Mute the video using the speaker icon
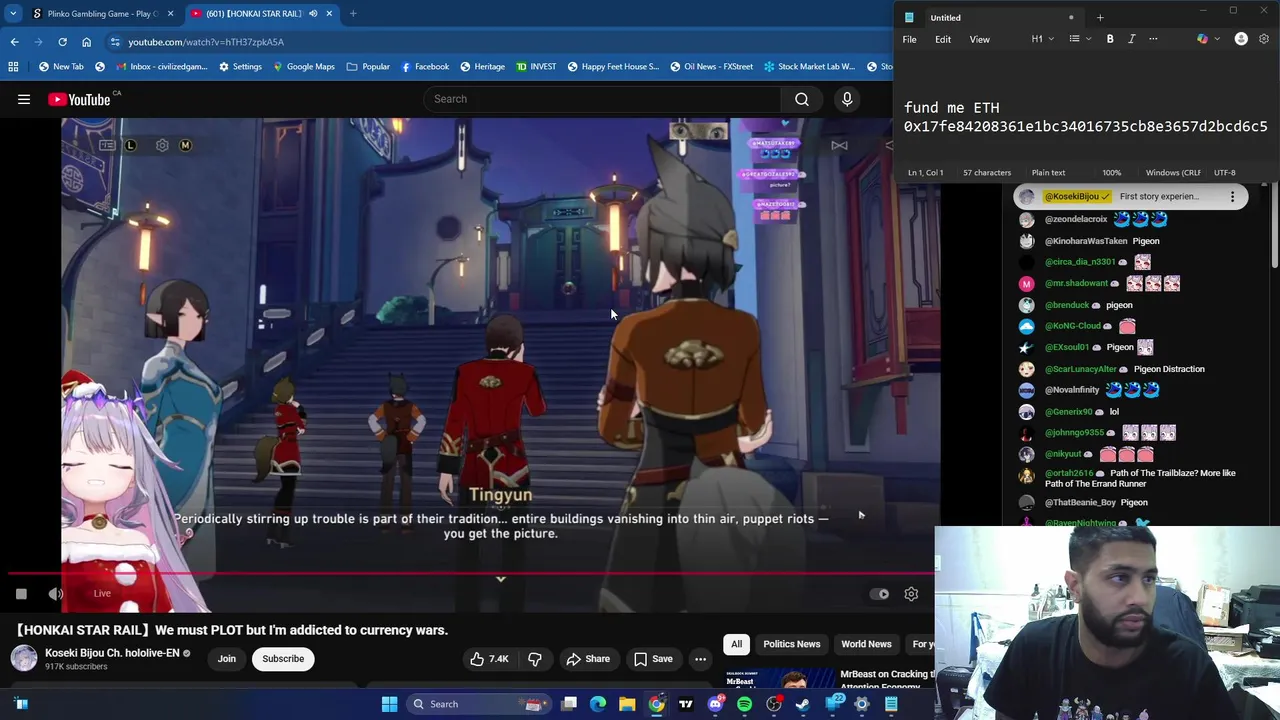Screen dimensions: 1280x720 pos(56,594)
